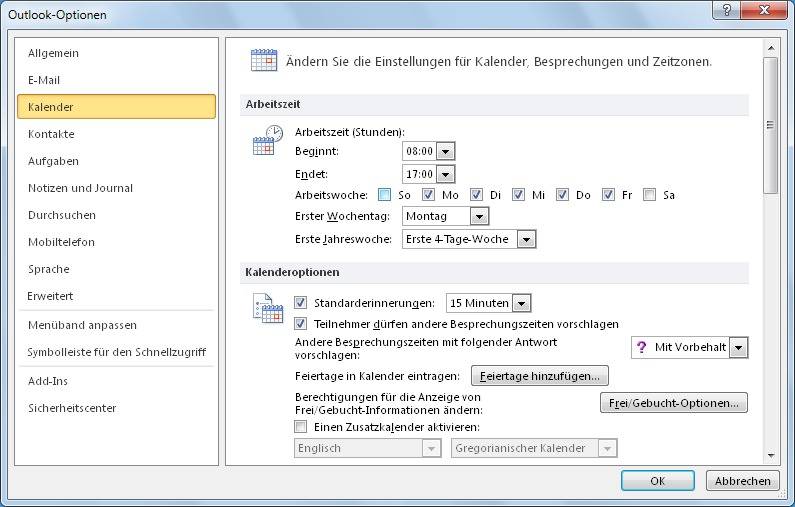The height and width of the screenshot is (507, 795).
Task: Uncheck the Do workweek checkbox
Action: [x=562, y=195]
